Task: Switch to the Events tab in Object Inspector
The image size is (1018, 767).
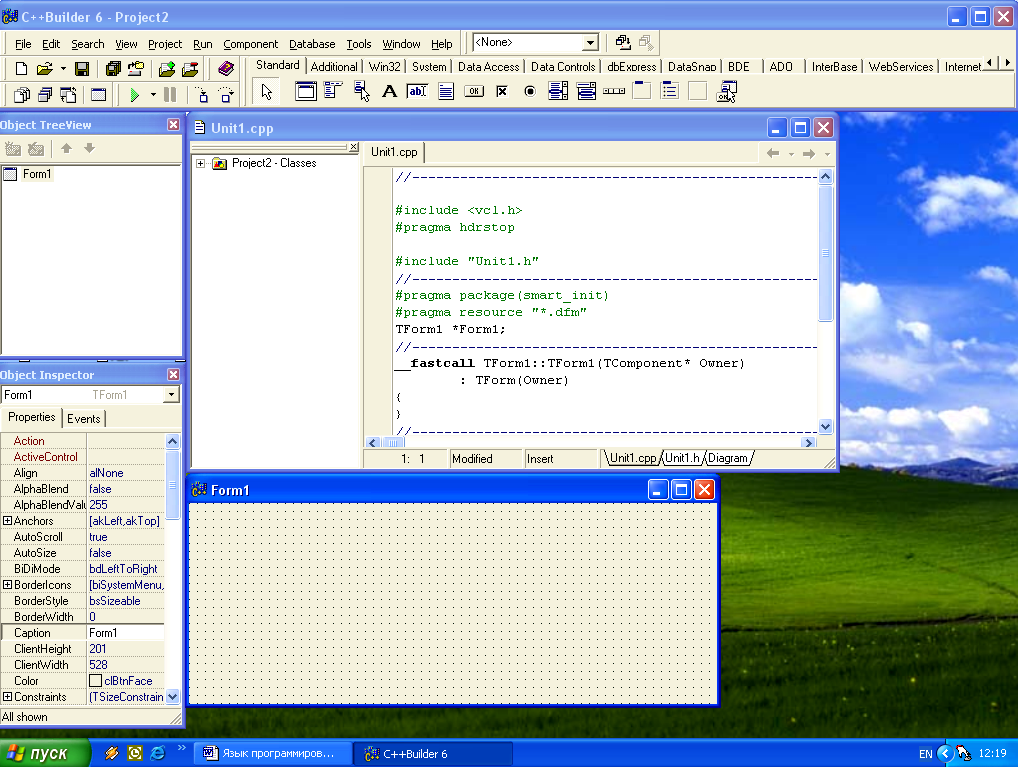Action: point(84,419)
